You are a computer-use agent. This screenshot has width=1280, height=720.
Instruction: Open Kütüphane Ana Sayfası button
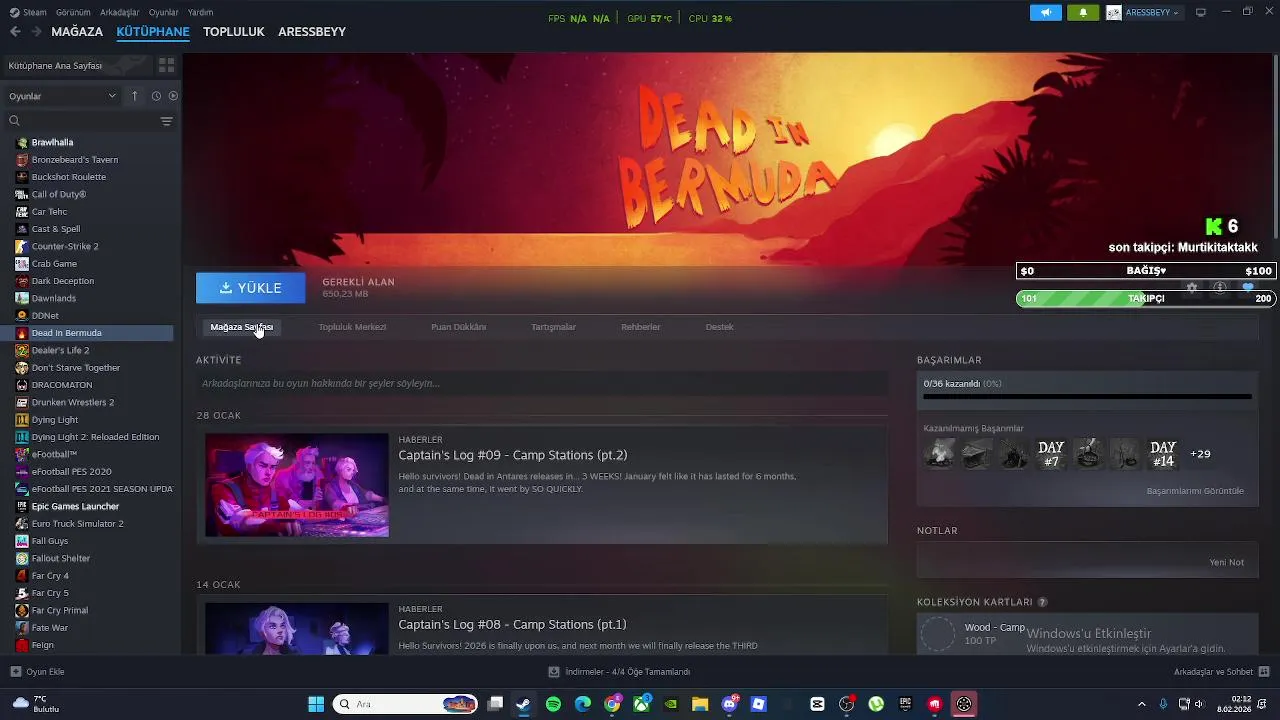coord(77,65)
